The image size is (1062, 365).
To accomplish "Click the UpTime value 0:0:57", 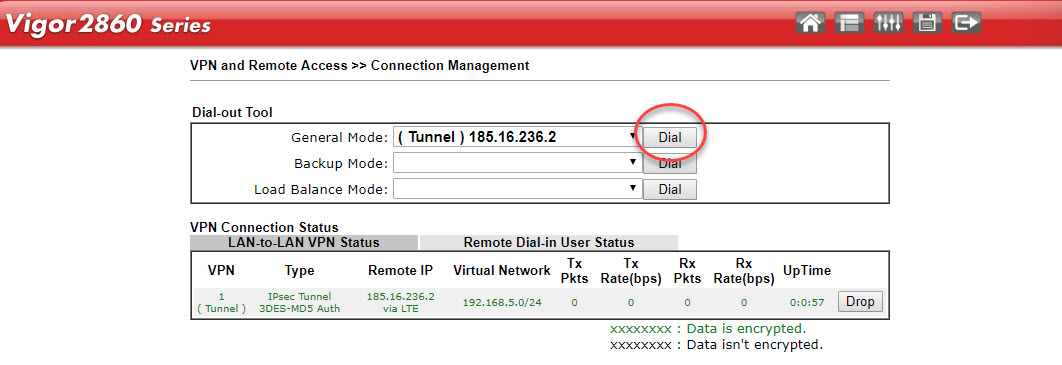I will click(807, 303).
